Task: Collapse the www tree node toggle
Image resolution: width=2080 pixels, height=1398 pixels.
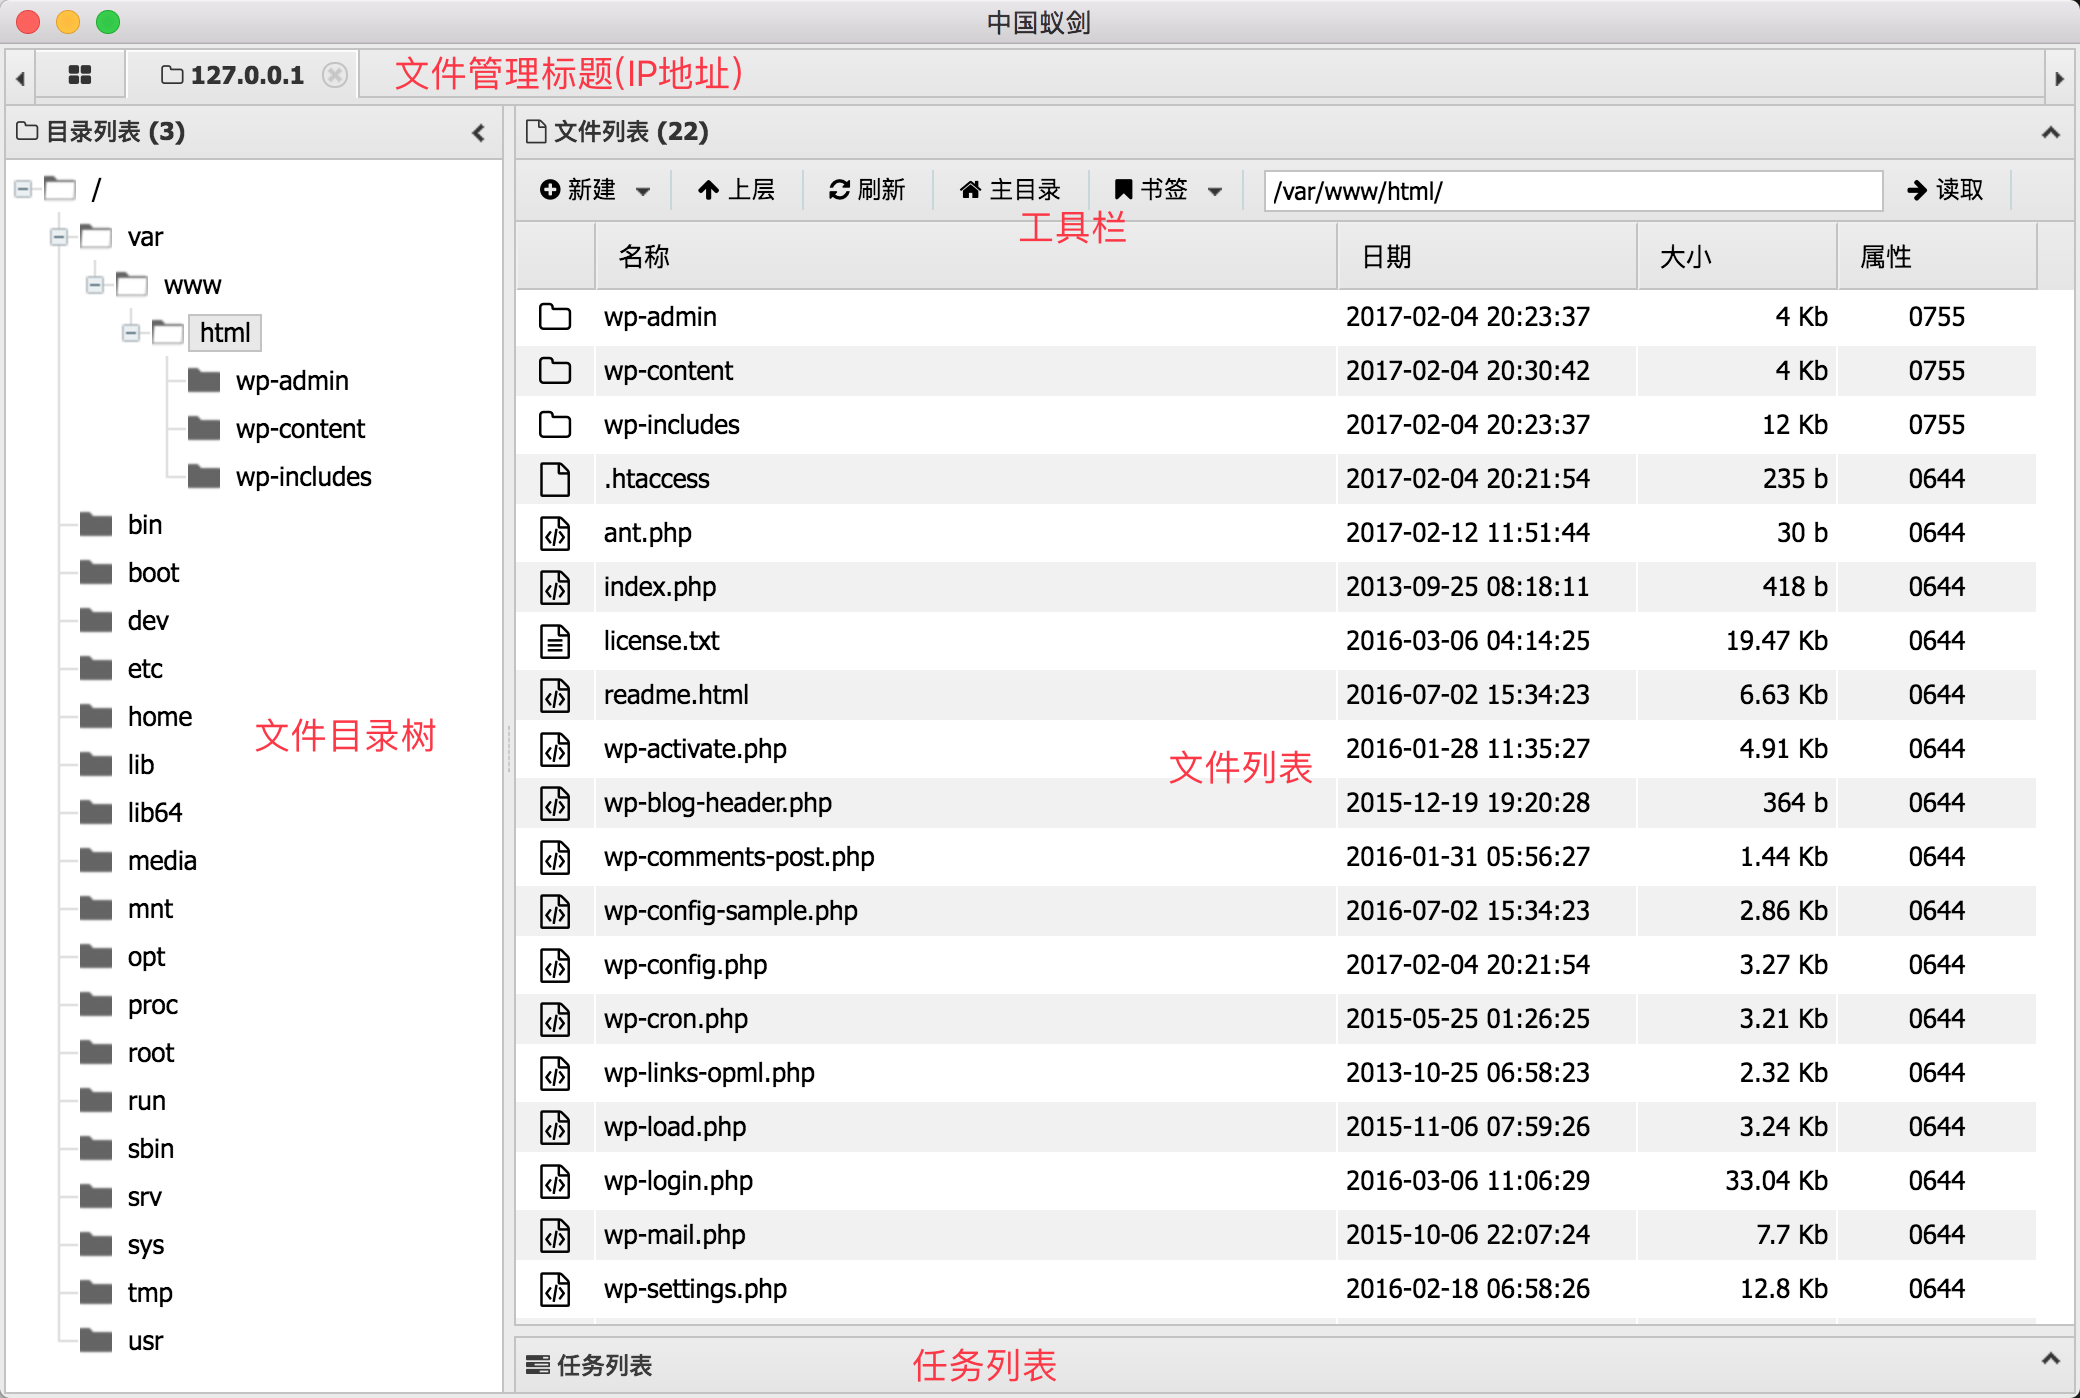Action: click(95, 285)
